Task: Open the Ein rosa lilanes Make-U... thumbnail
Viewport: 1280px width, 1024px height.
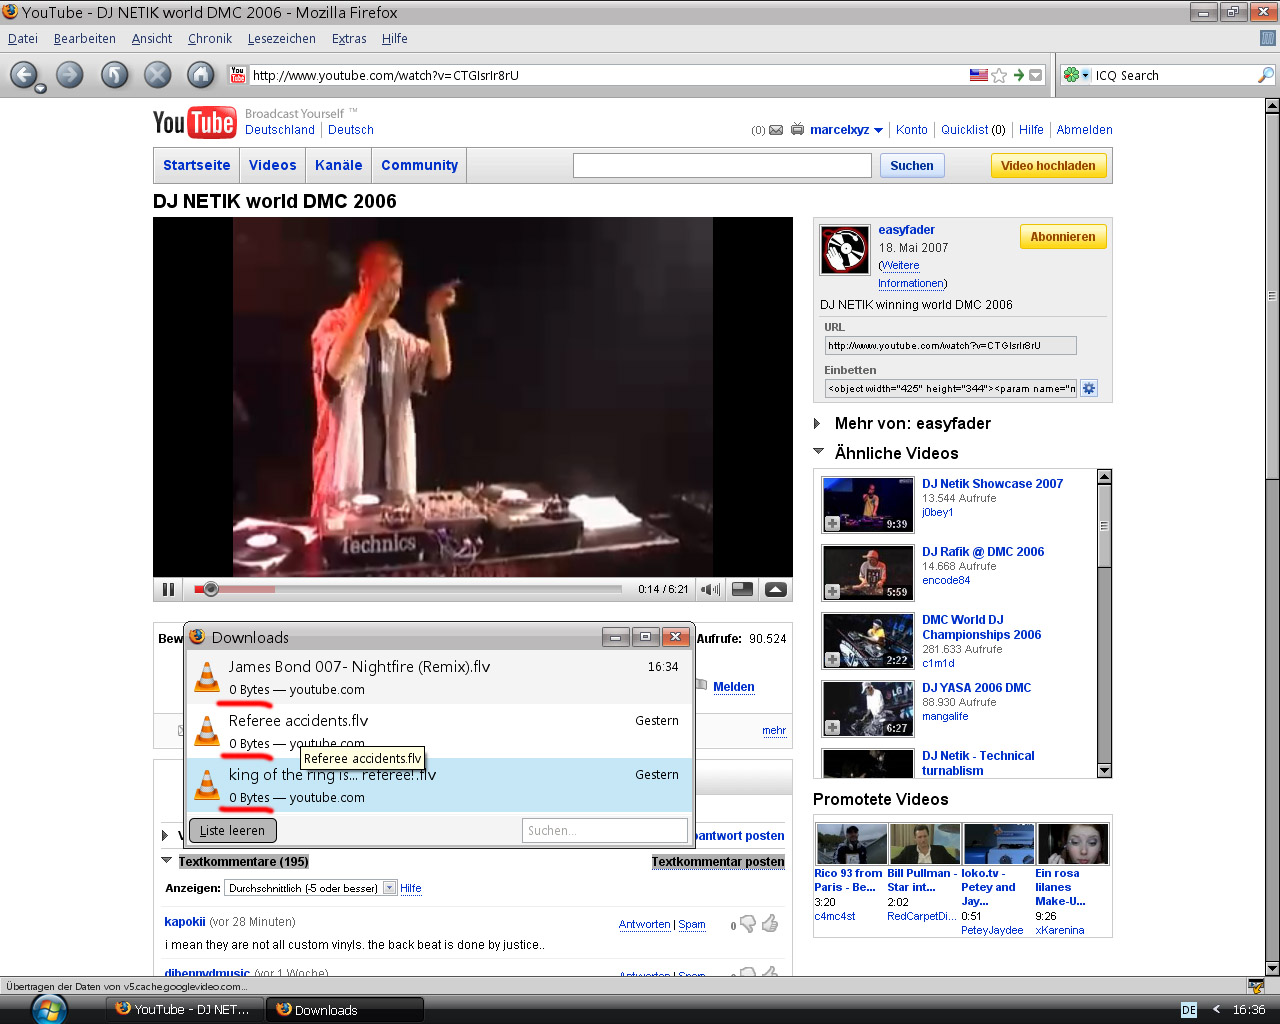Action: pyautogui.click(x=1072, y=844)
